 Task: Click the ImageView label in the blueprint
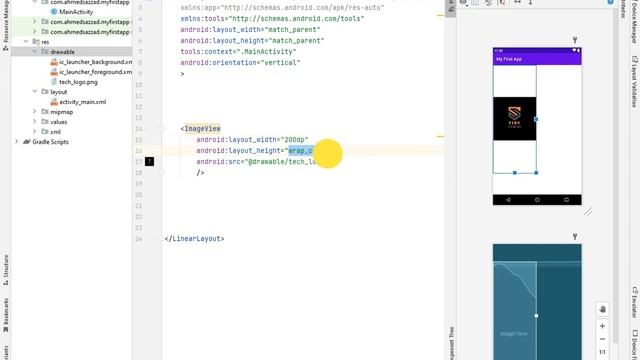[x=514, y=333]
